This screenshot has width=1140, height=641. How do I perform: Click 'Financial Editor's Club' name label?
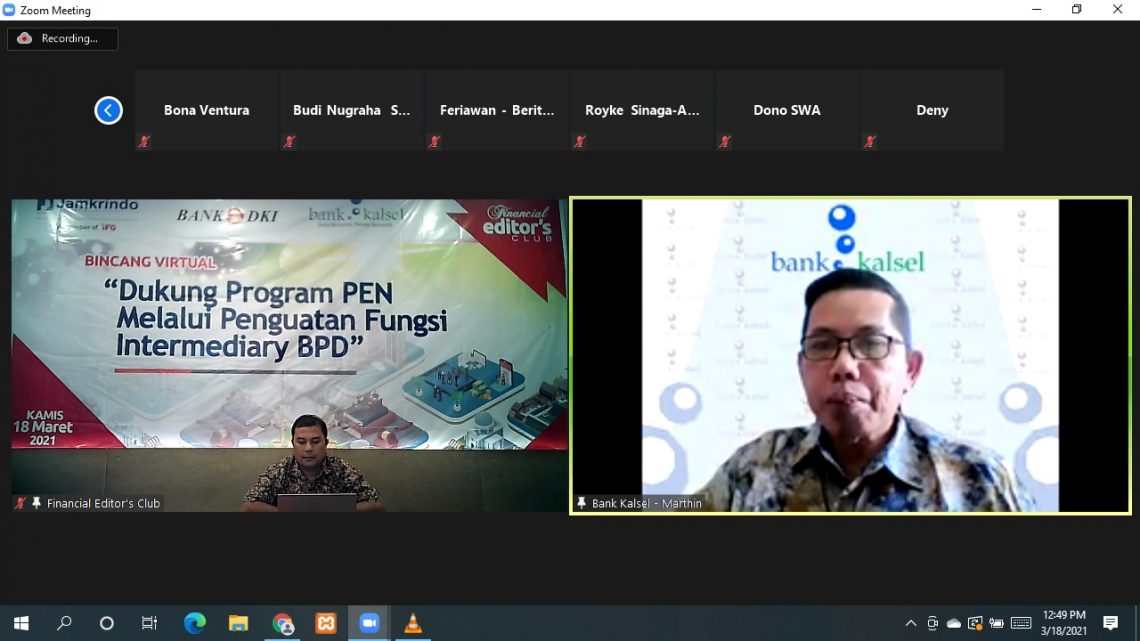point(103,503)
